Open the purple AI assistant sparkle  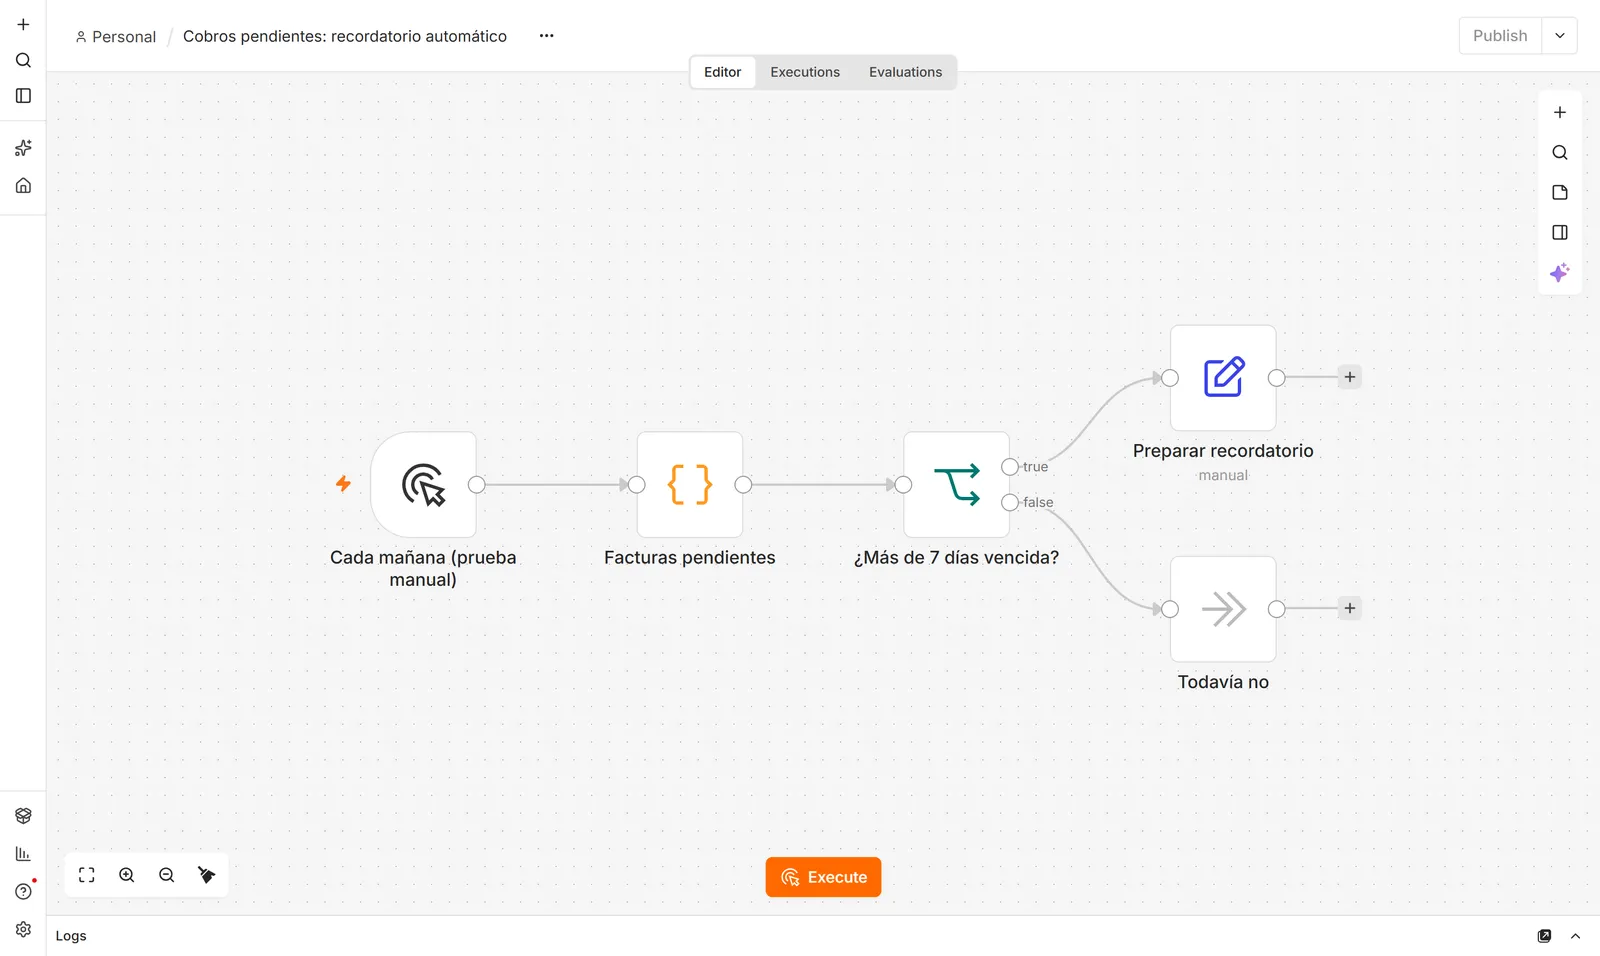tap(1559, 273)
